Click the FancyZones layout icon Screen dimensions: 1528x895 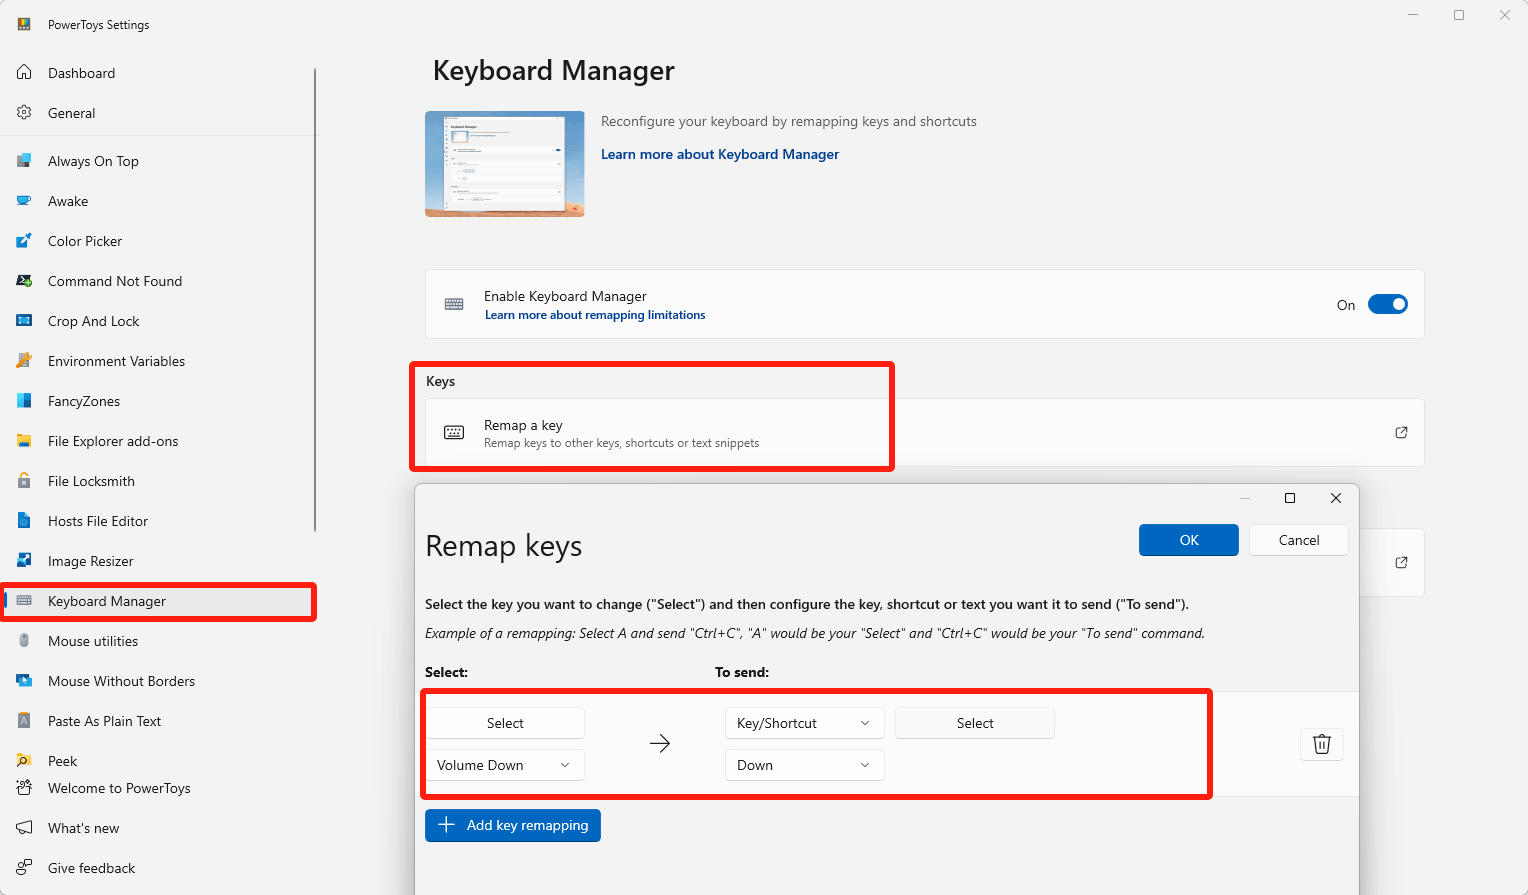coord(24,401)
